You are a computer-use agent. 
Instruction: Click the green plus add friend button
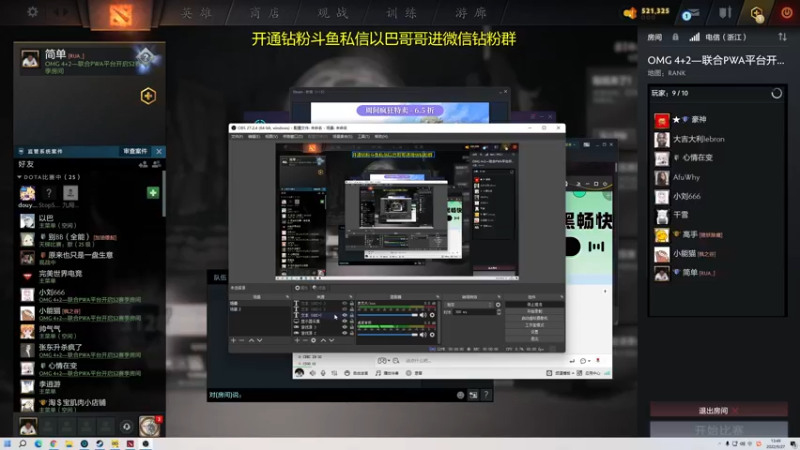pyautogui.click(x=153, y=192)
